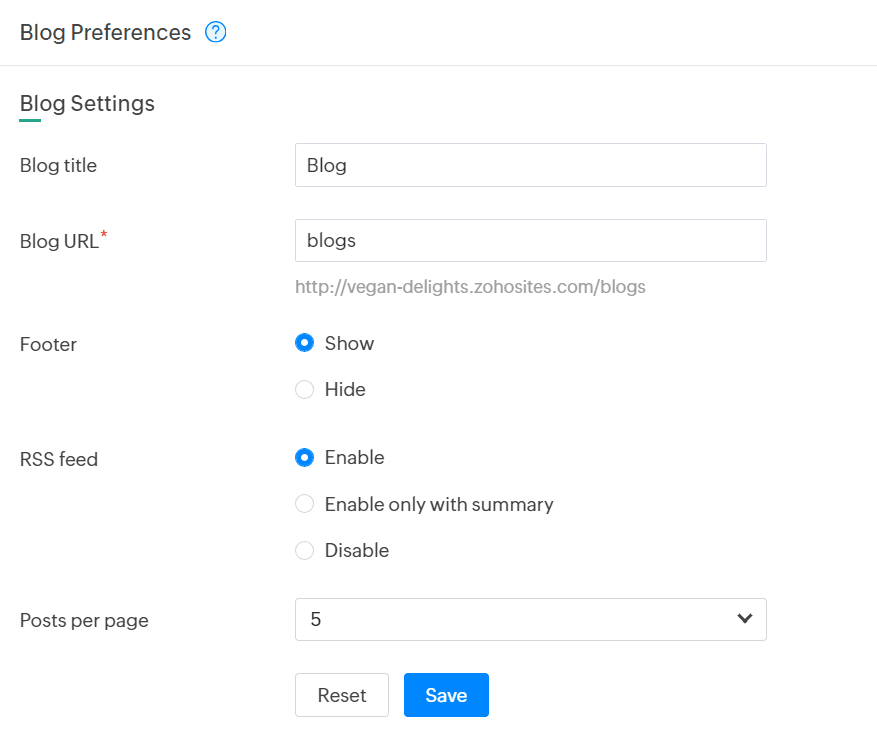Screen dimensions: 877x739
Task: Click the Show label for footer
Action: pos(350,343)
